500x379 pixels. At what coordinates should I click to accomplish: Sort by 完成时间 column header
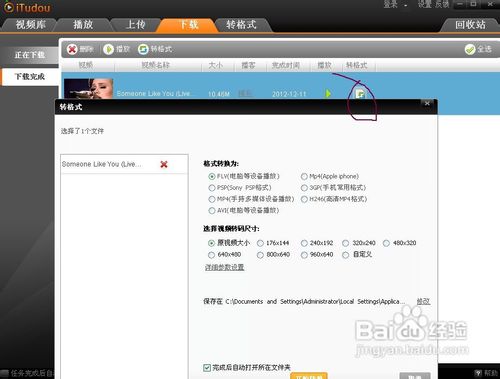pos(286,65)
